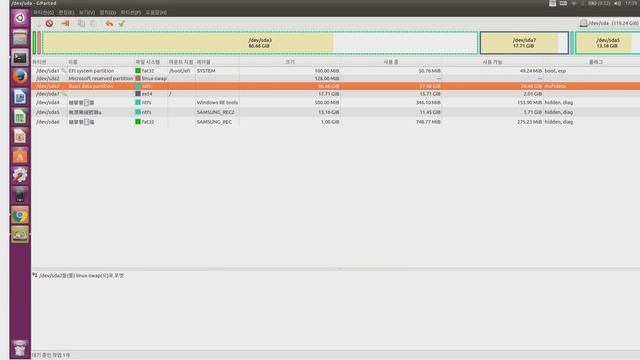The height and width of the screenshot is (360, 640).
Task: Open the Files manager in the launcher
Action: (20, 38)
